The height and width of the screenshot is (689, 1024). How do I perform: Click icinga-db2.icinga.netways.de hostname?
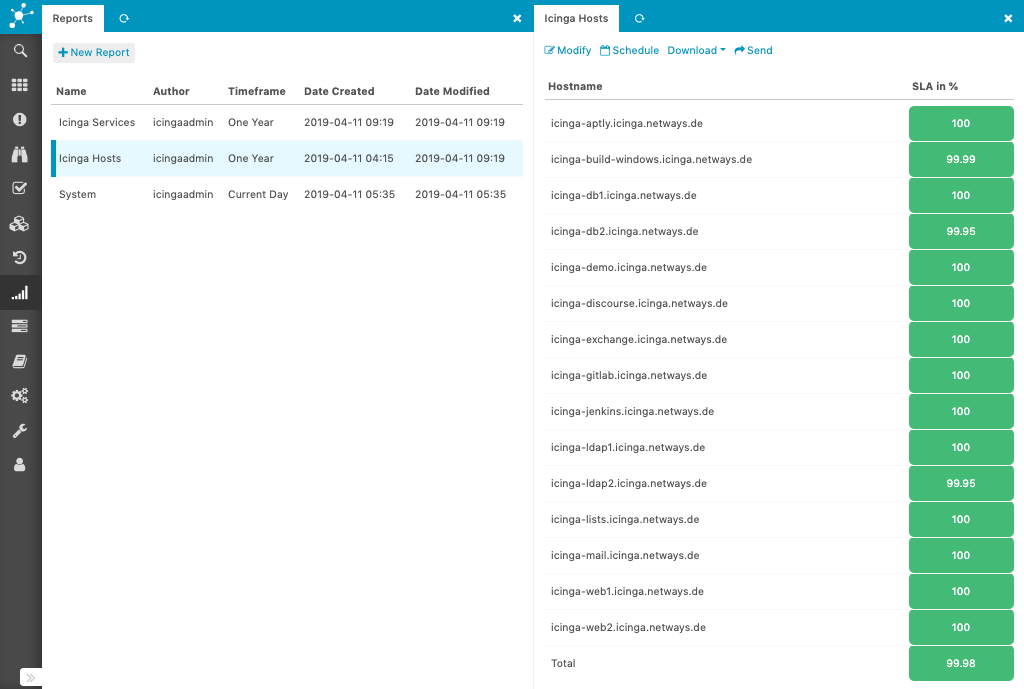tap(624, 231)
